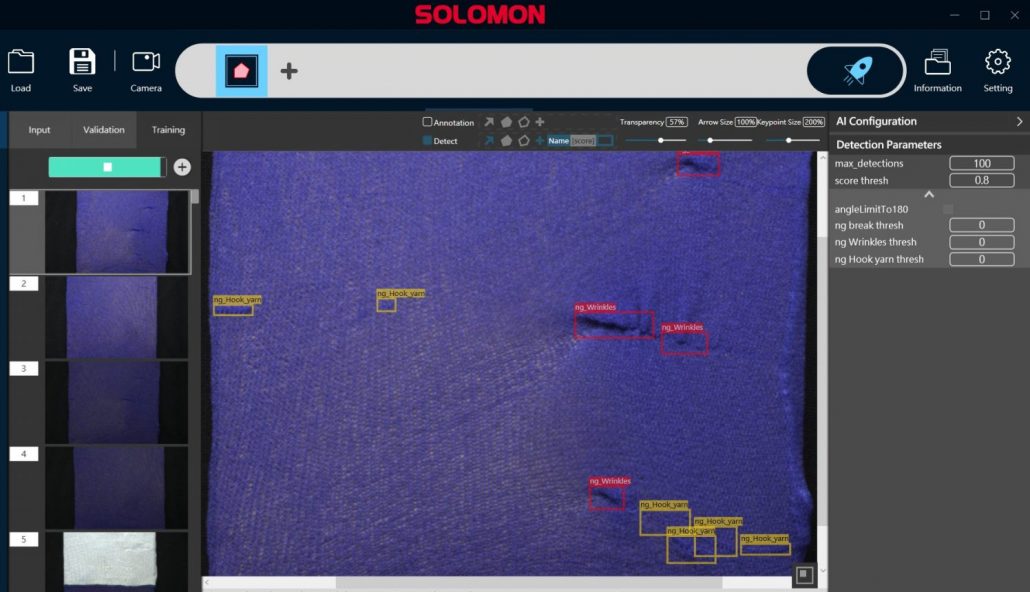Viewport: 1030px width, 592px height.
Task: Switch to the Validation tab
Action: click(x=103, y=129)
